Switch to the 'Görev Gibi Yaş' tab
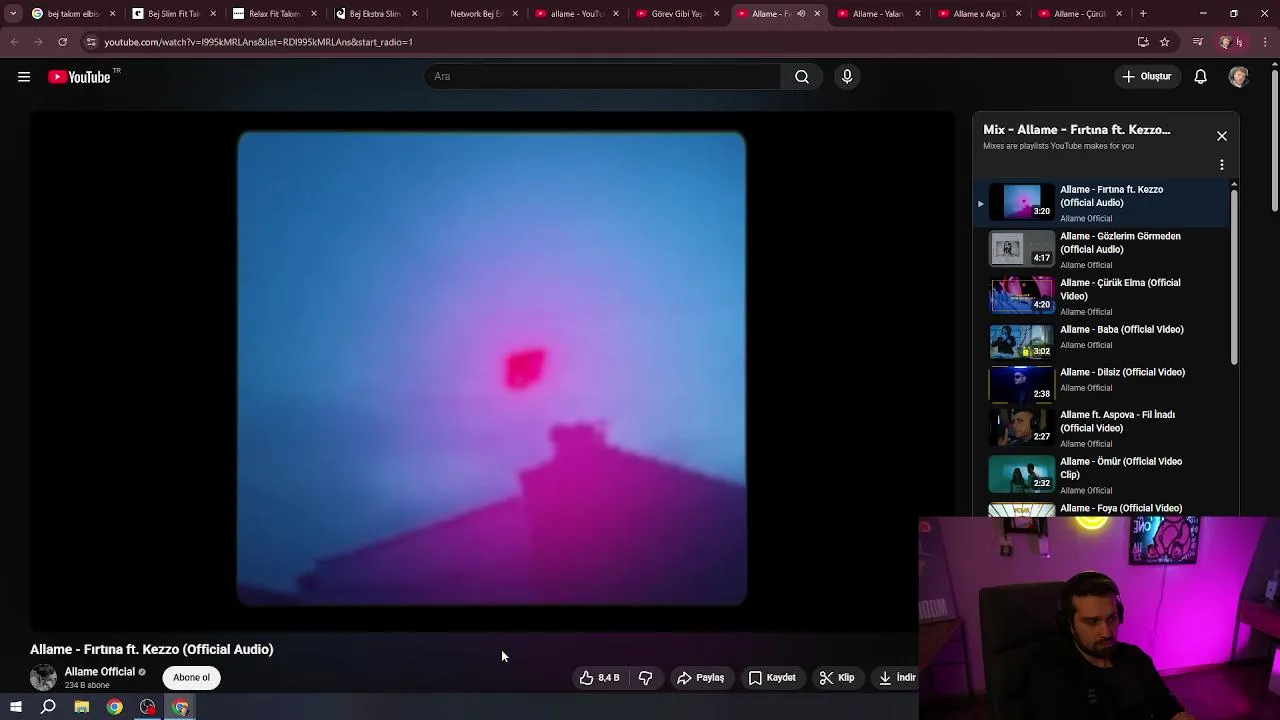Screen dimensions: 1280x720 (676, 14)
